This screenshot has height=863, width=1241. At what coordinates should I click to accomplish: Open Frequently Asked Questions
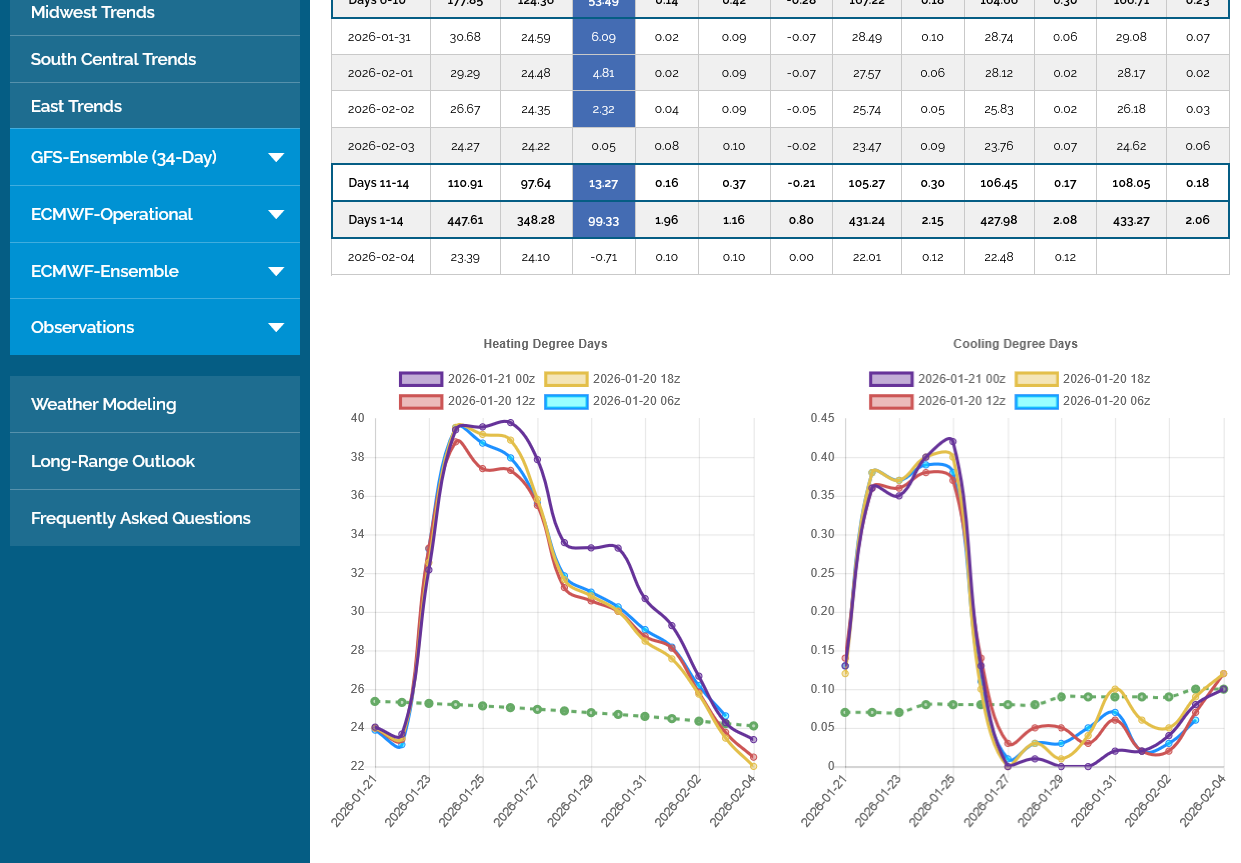[x=140, y=519]
